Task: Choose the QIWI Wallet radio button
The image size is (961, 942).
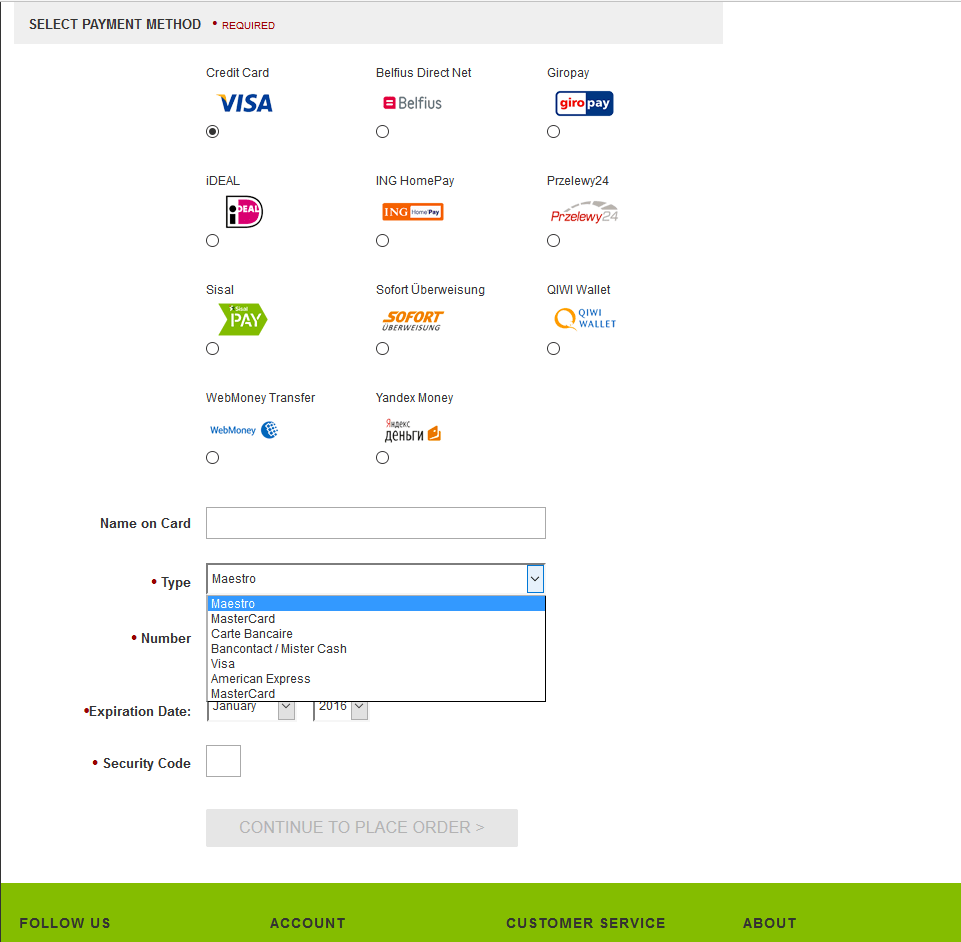Action: [x=553, y=349]
